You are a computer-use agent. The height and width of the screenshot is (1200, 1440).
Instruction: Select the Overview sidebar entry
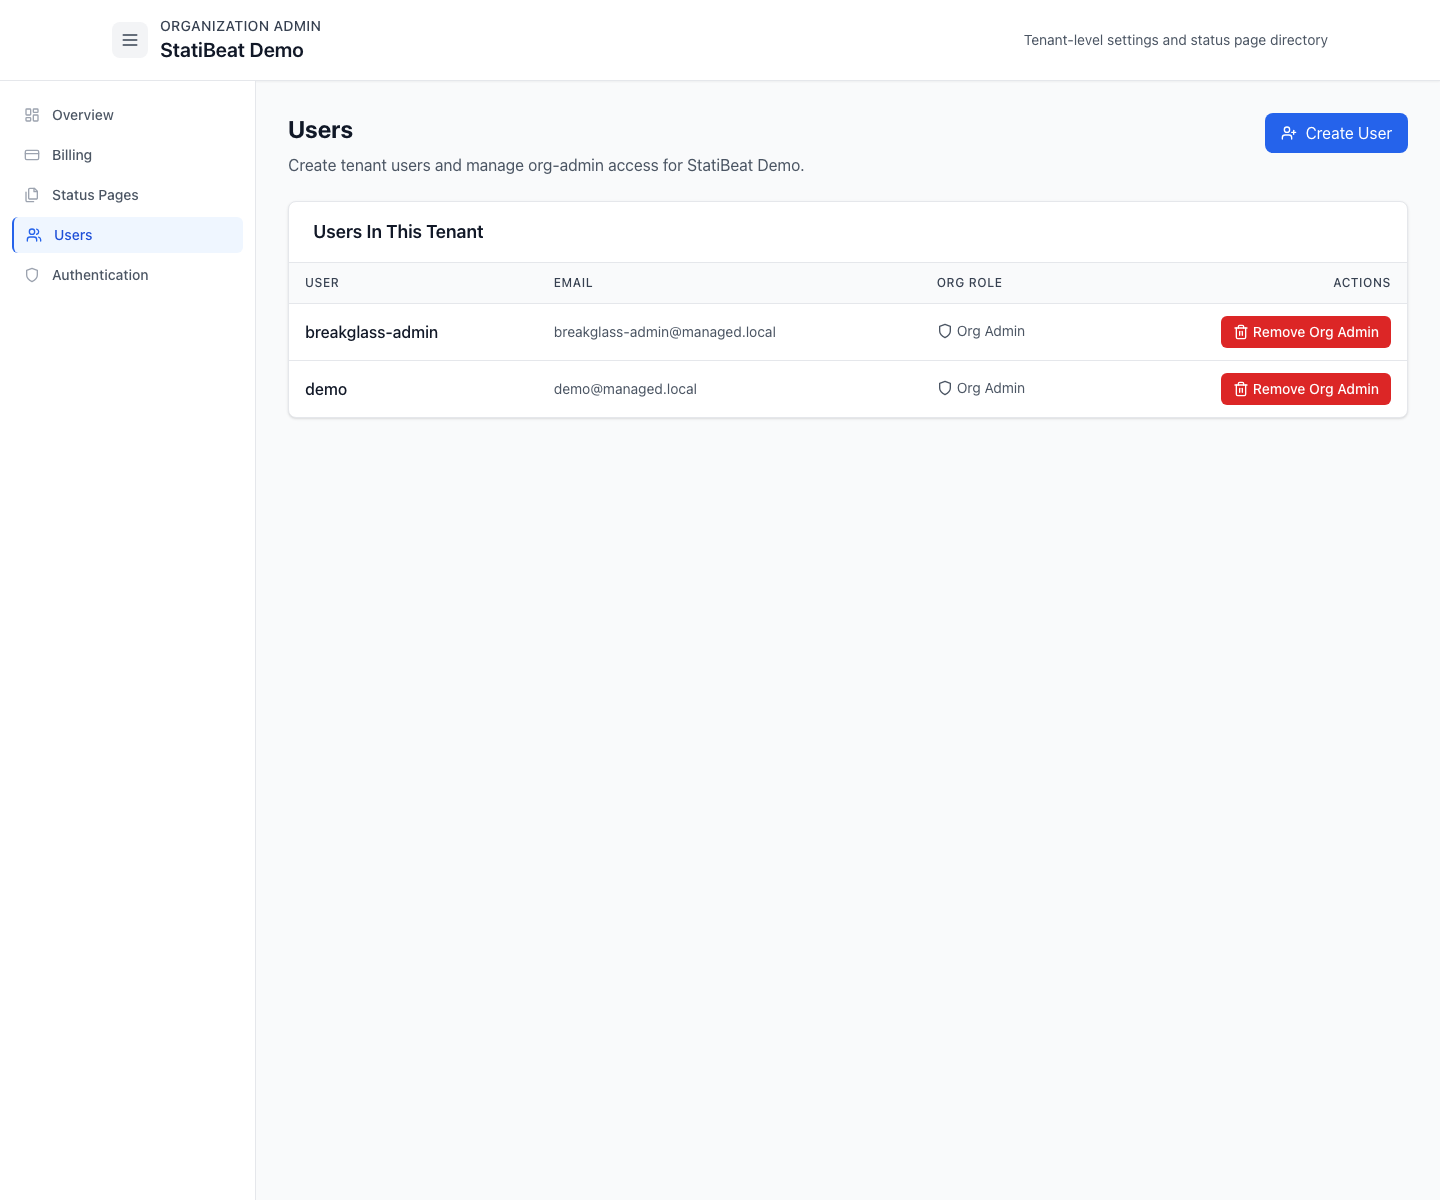tap(82, 115)
